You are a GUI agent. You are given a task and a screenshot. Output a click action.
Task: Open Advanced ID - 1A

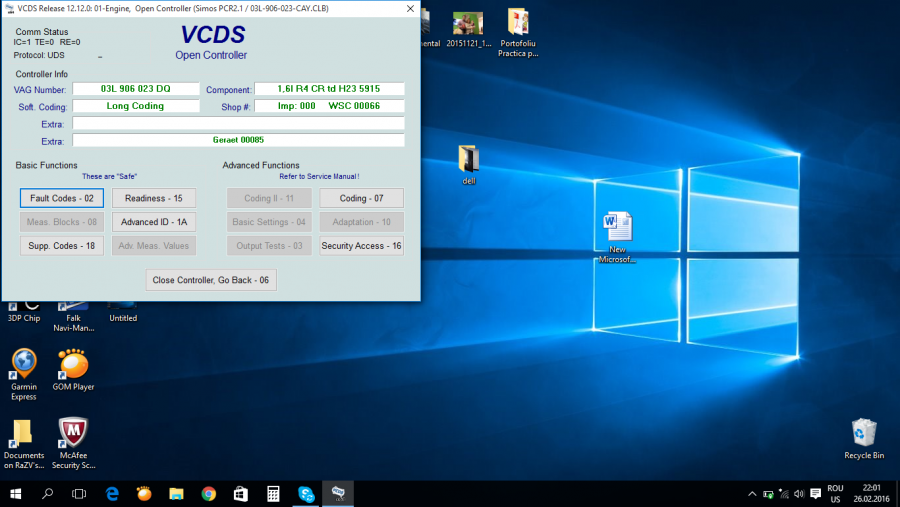[153, 222]
